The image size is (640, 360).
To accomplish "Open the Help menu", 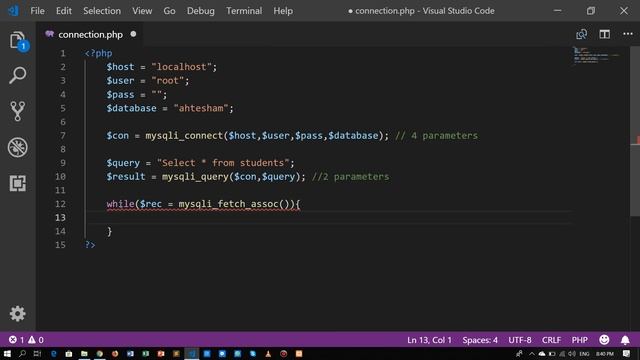I will pyautogui.click(x=283, y=11).
